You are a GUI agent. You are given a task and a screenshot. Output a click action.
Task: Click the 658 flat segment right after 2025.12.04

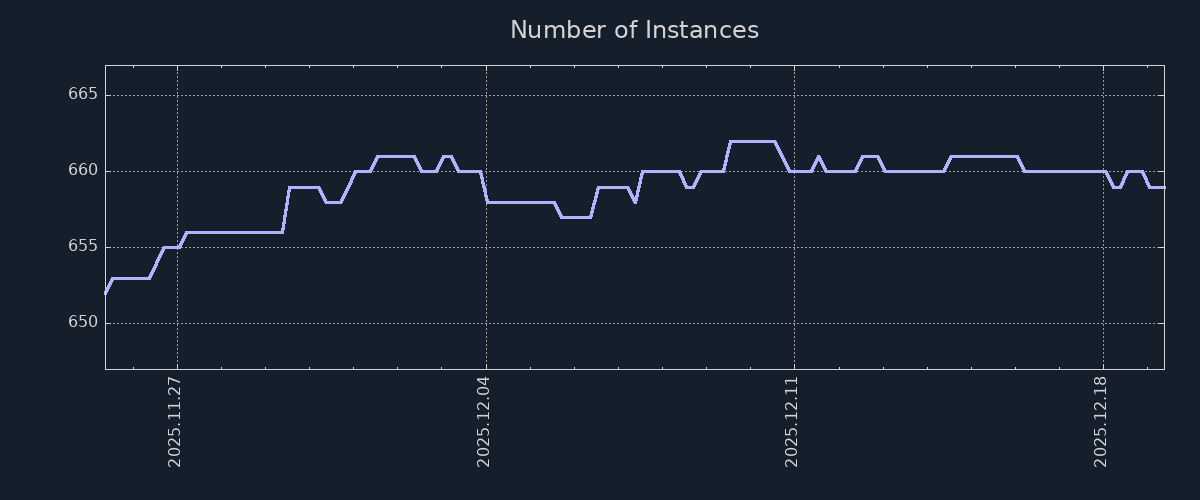[x=520, y=202]
